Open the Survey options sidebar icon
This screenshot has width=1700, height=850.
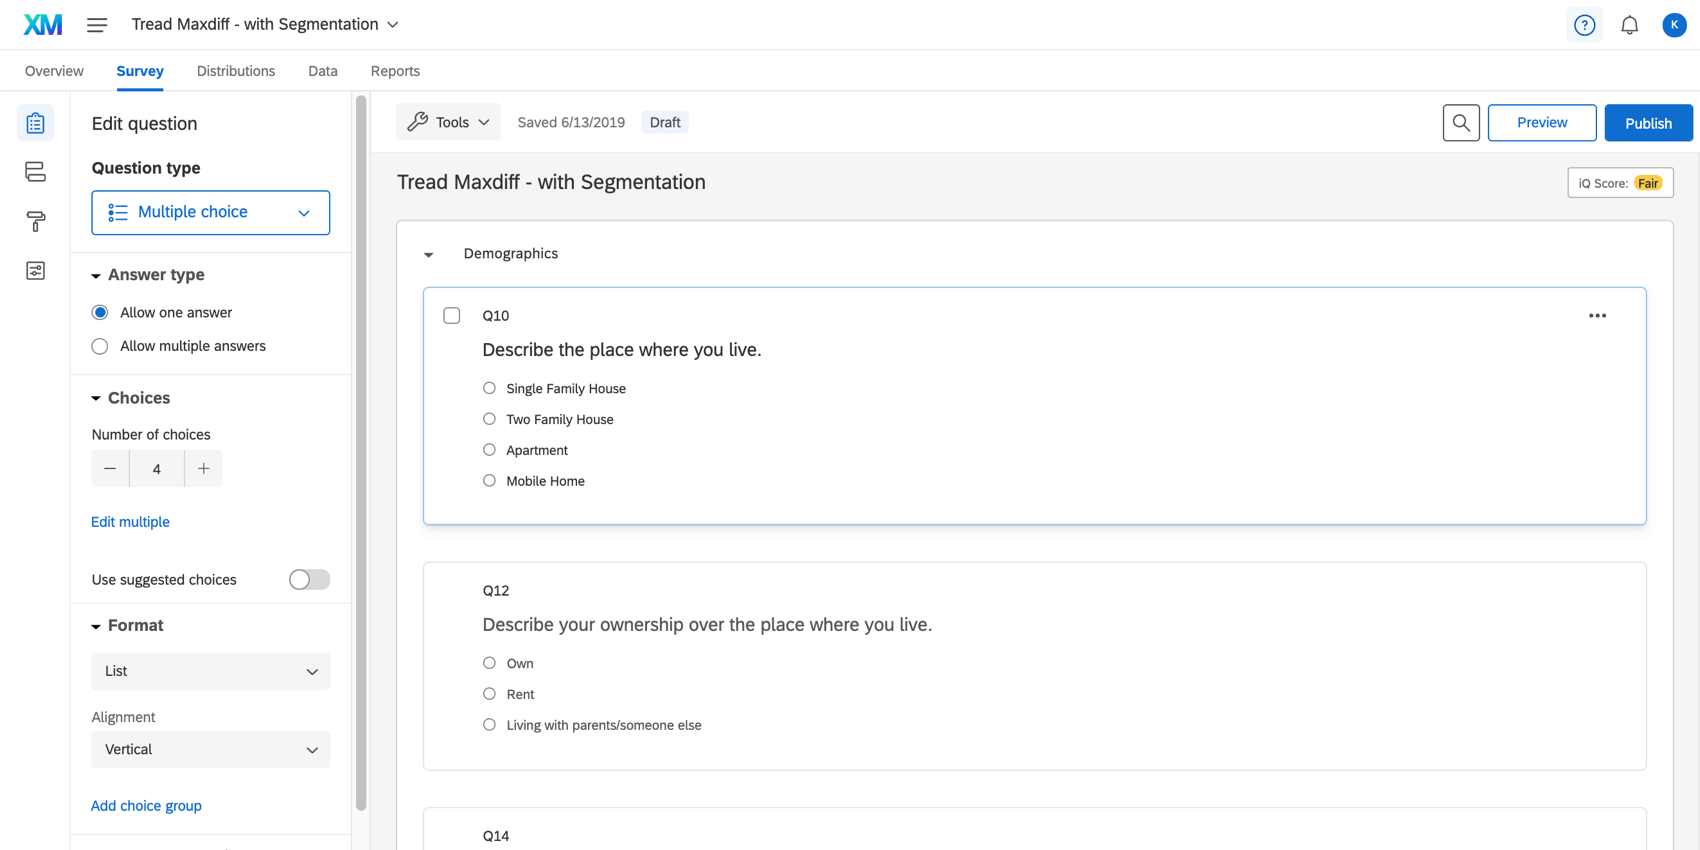35,271
